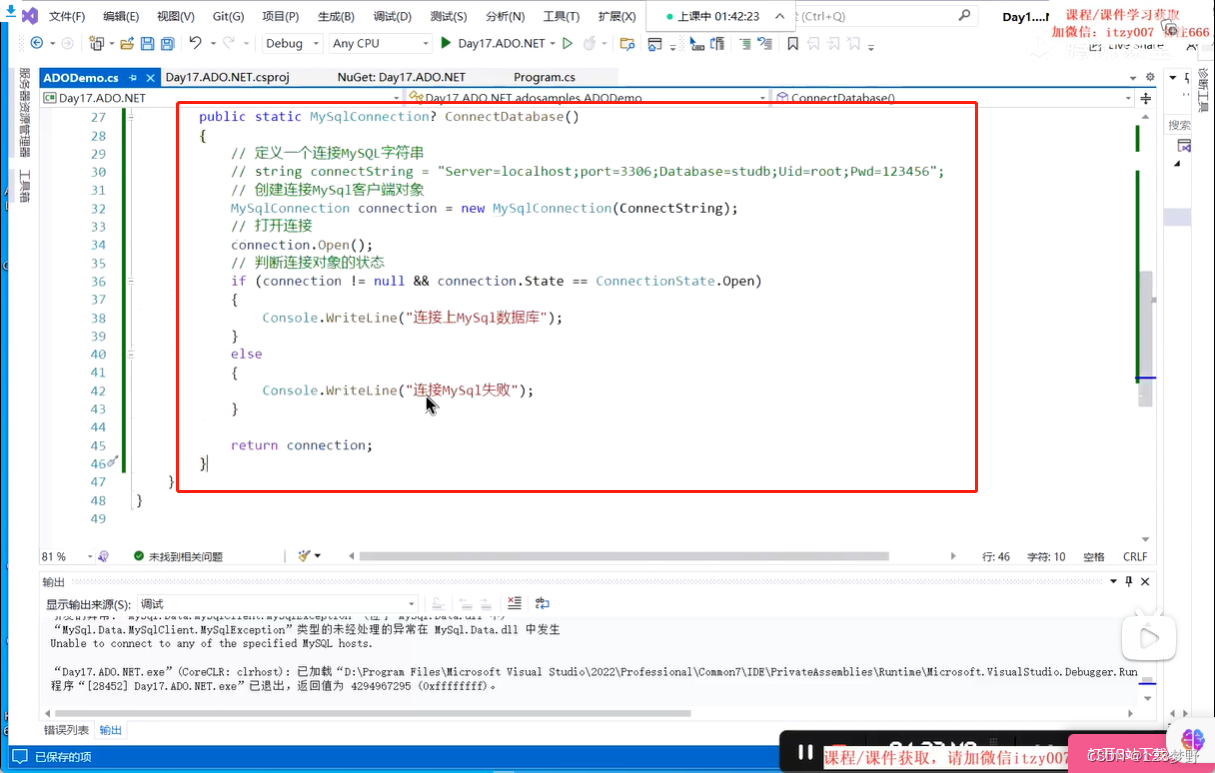Open the output panel window options dropdown

click(1113, 582)
